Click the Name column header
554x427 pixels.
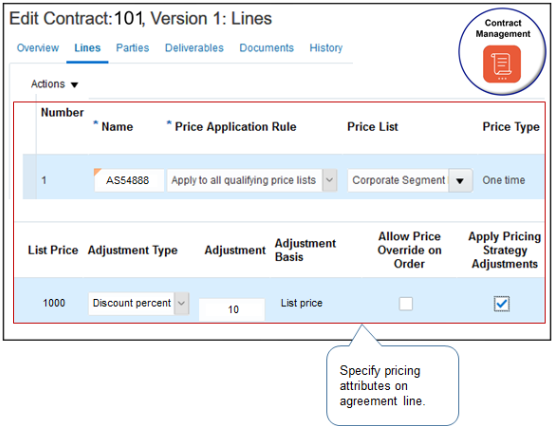117,126
